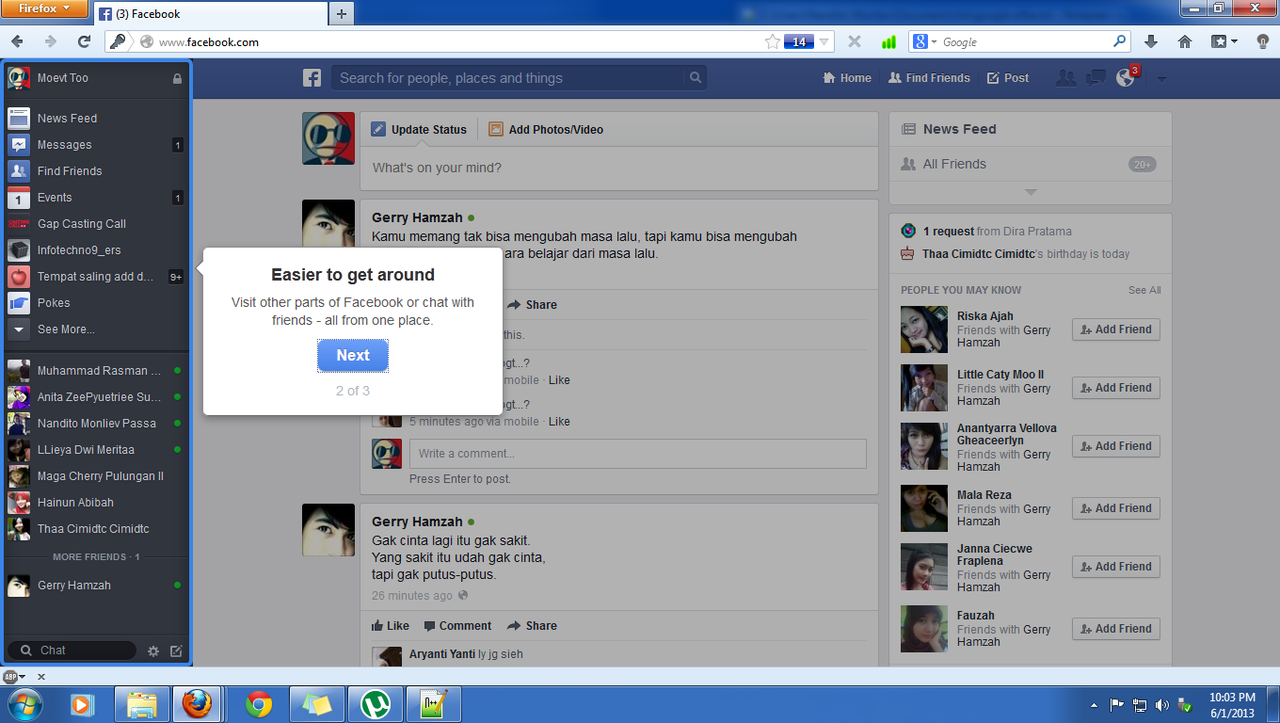Select the Update Status tab
Viewport: 1280px width, 723px height.
coord(419,129)
